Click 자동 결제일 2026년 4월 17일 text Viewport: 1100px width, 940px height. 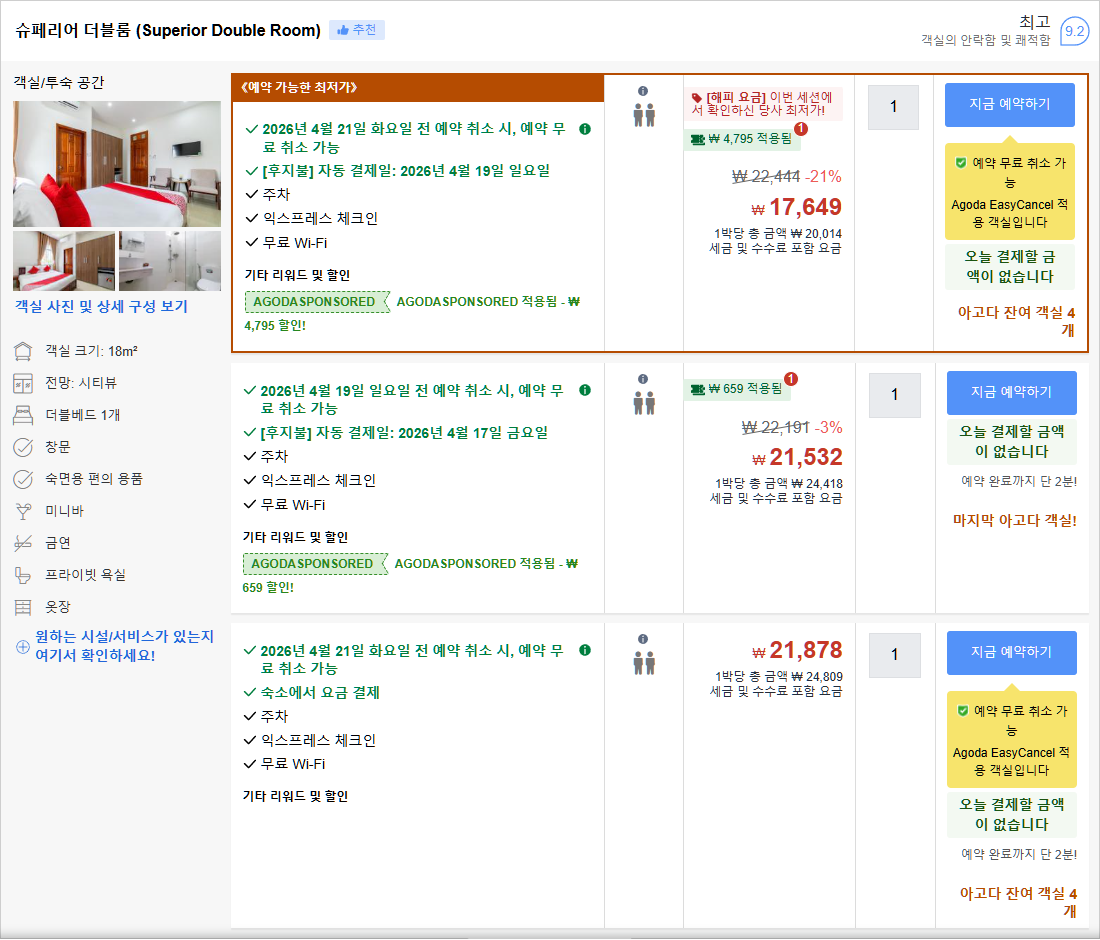[x=403, y=433]
